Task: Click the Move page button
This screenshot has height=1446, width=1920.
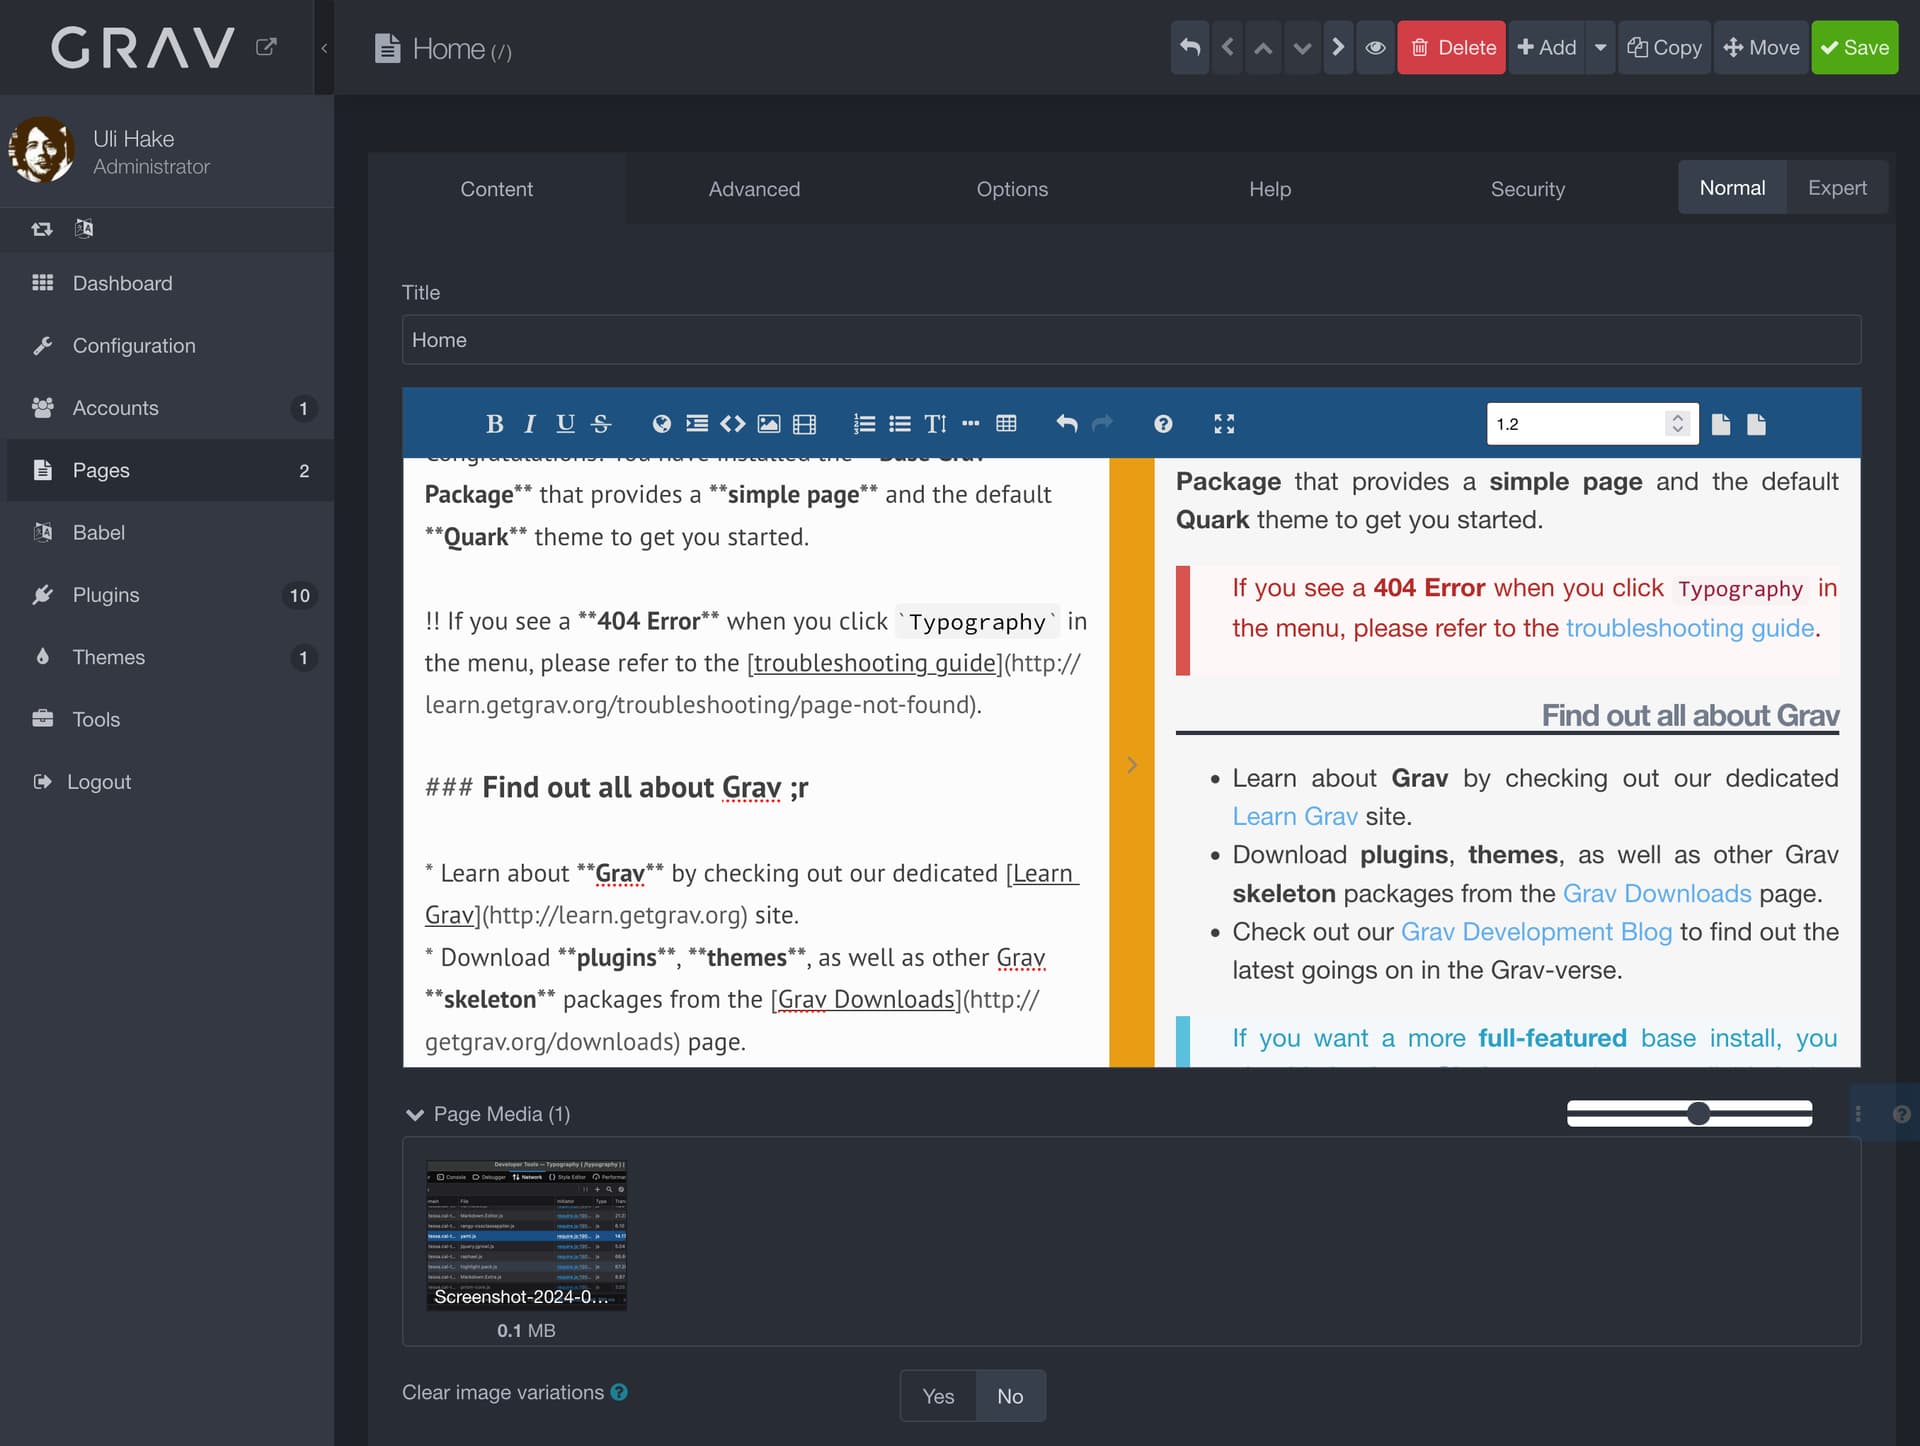Action: [1761, 47]
